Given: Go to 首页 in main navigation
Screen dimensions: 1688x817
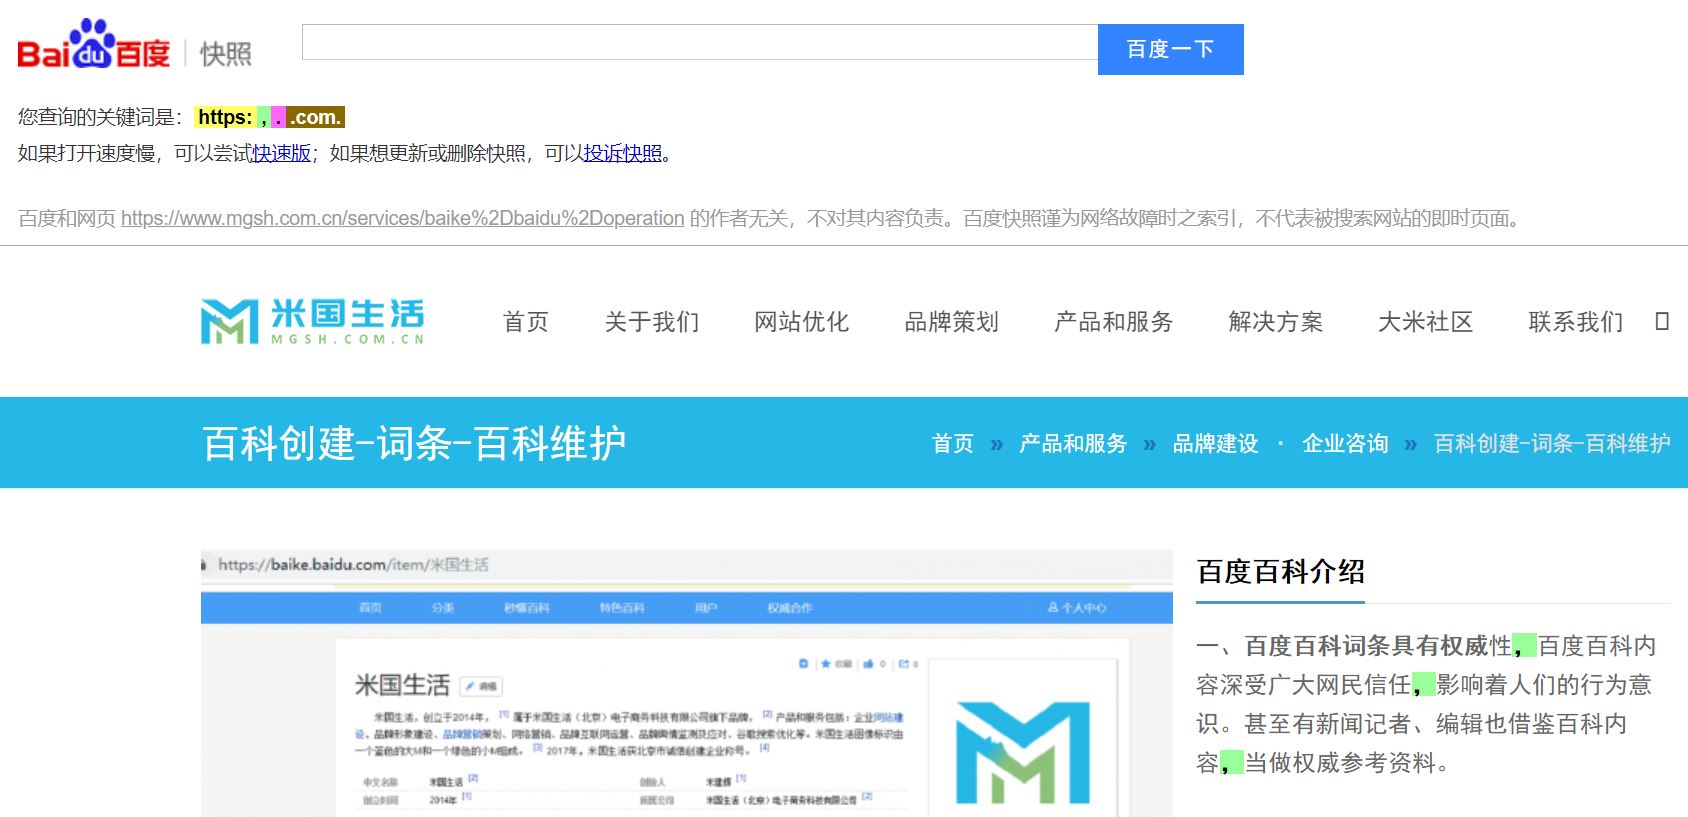Looking at the screenshot, I should [x=526, y=322].
